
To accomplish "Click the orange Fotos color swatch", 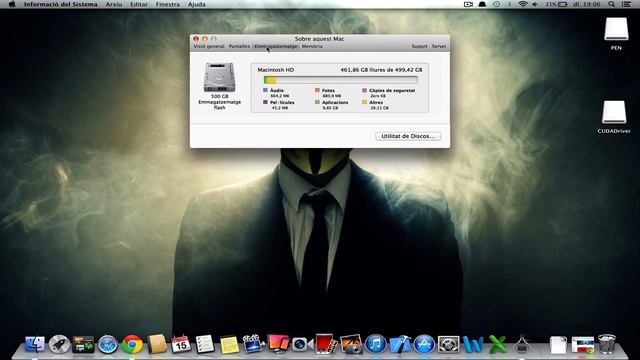I will [x=317, y=90].
